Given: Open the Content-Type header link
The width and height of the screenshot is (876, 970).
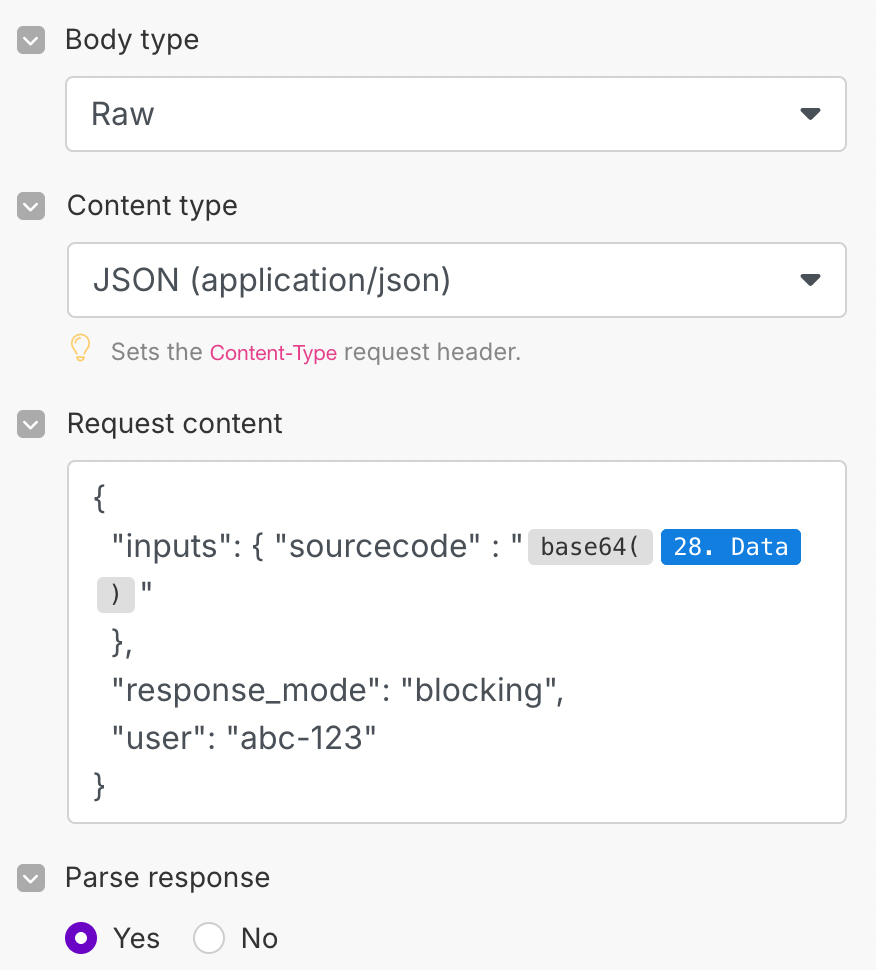Looking at the screenshot, I should (273, 353).
